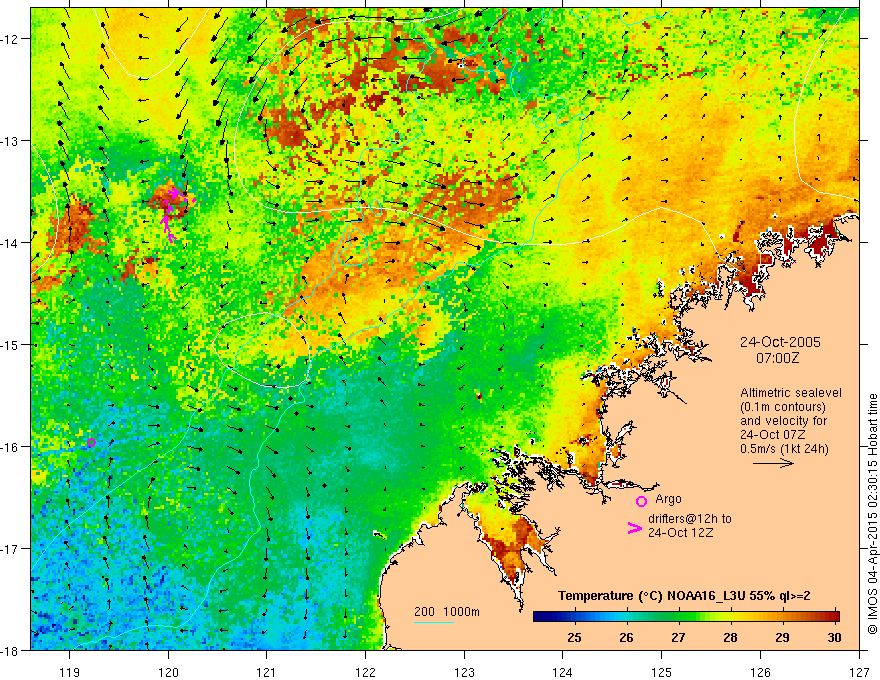Click the "24-Oct 12Z" legend text
Screen dimensions: 880x680
pyautogui.click(x=681, y=533)
